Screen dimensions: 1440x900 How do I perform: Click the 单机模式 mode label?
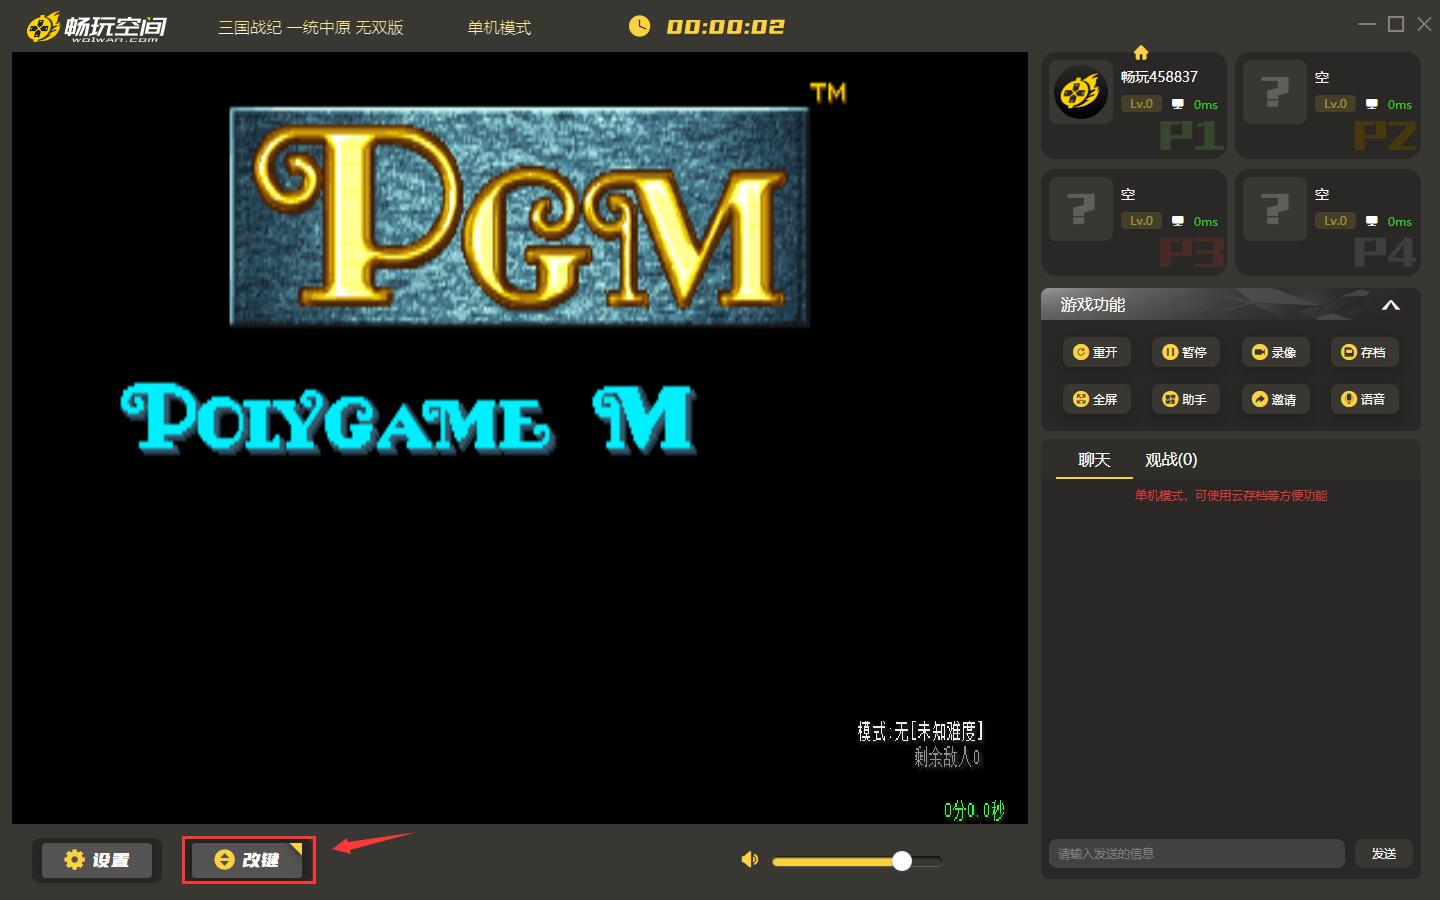pyautogui.click(x=499, y=27)
